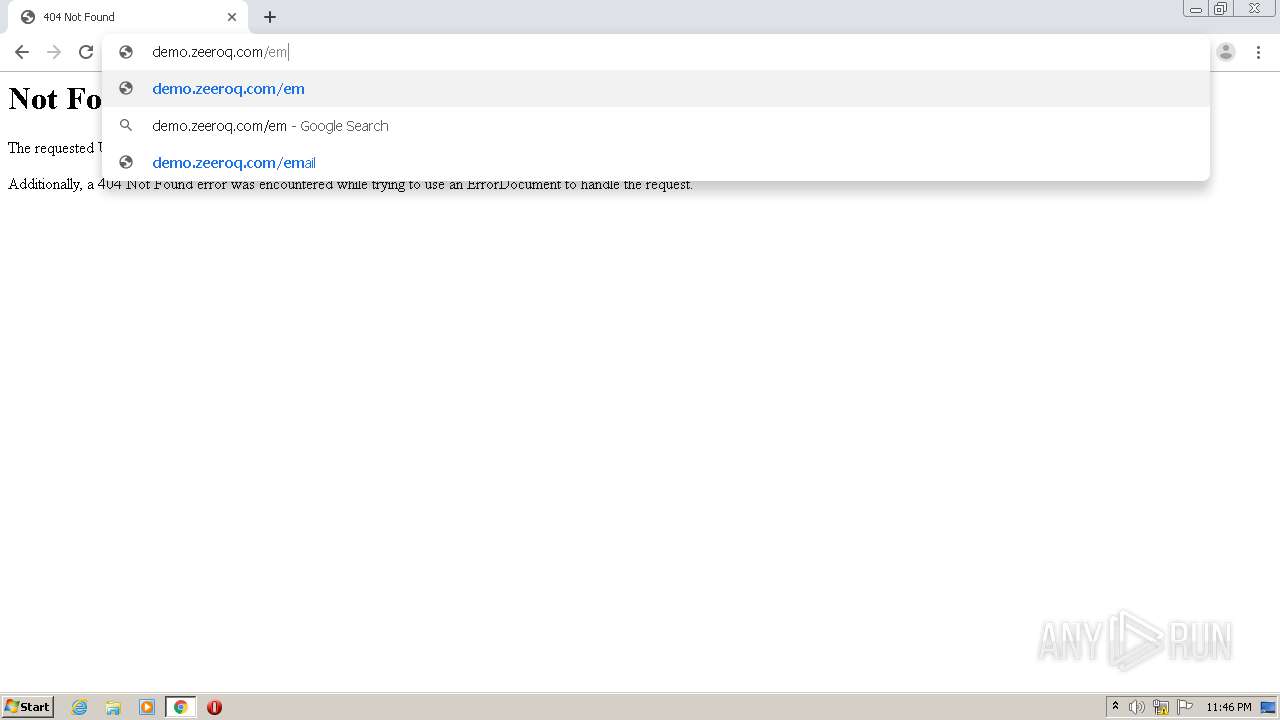Open Windows Media Player from taskbar

(147, 707)
